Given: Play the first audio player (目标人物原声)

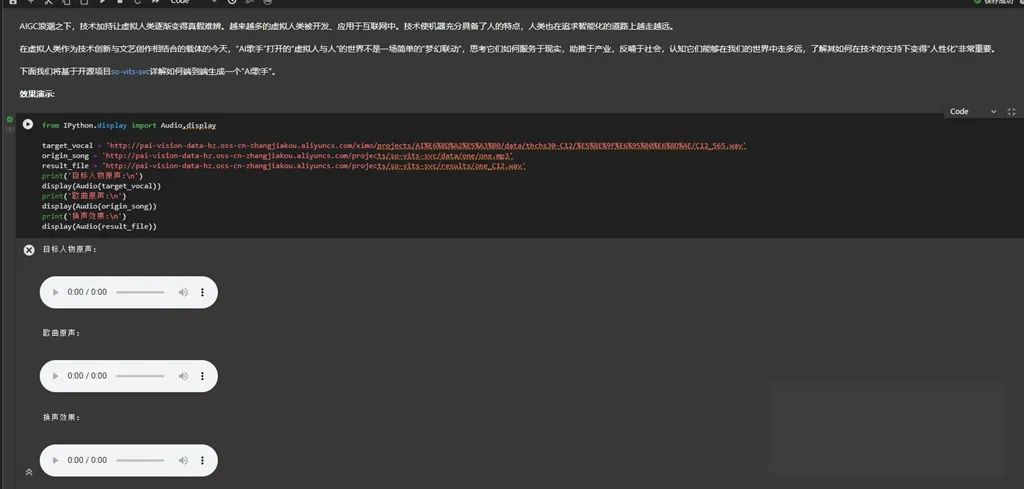Looking at the screenshot, I should click(x=54, y=292).
